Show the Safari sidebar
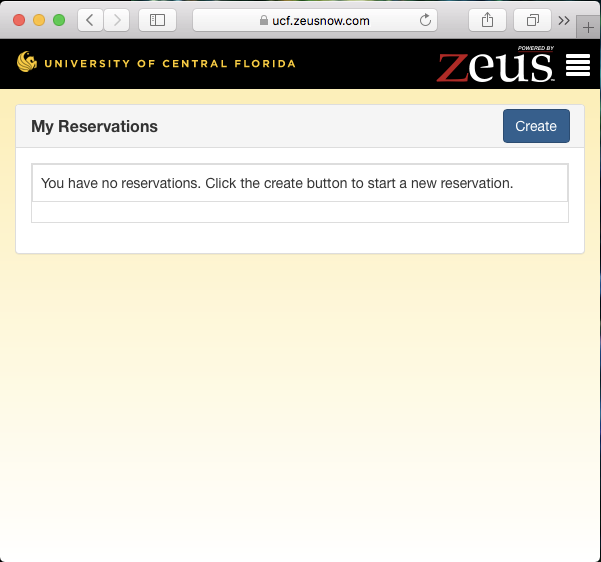Screen dimensions: 601x562 tap(157, 20)
